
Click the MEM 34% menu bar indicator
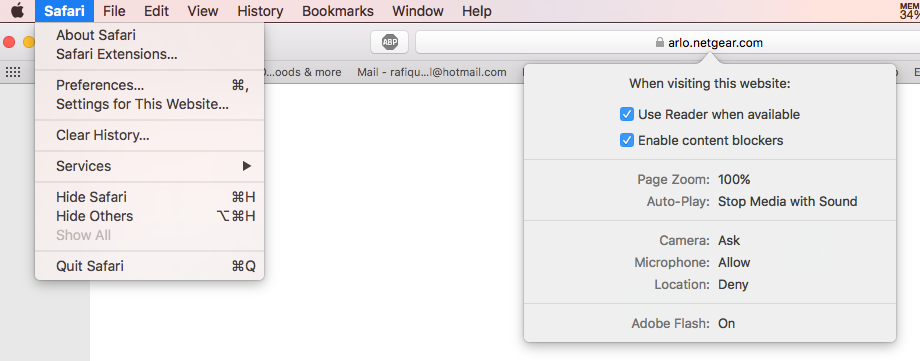point(909,11)
